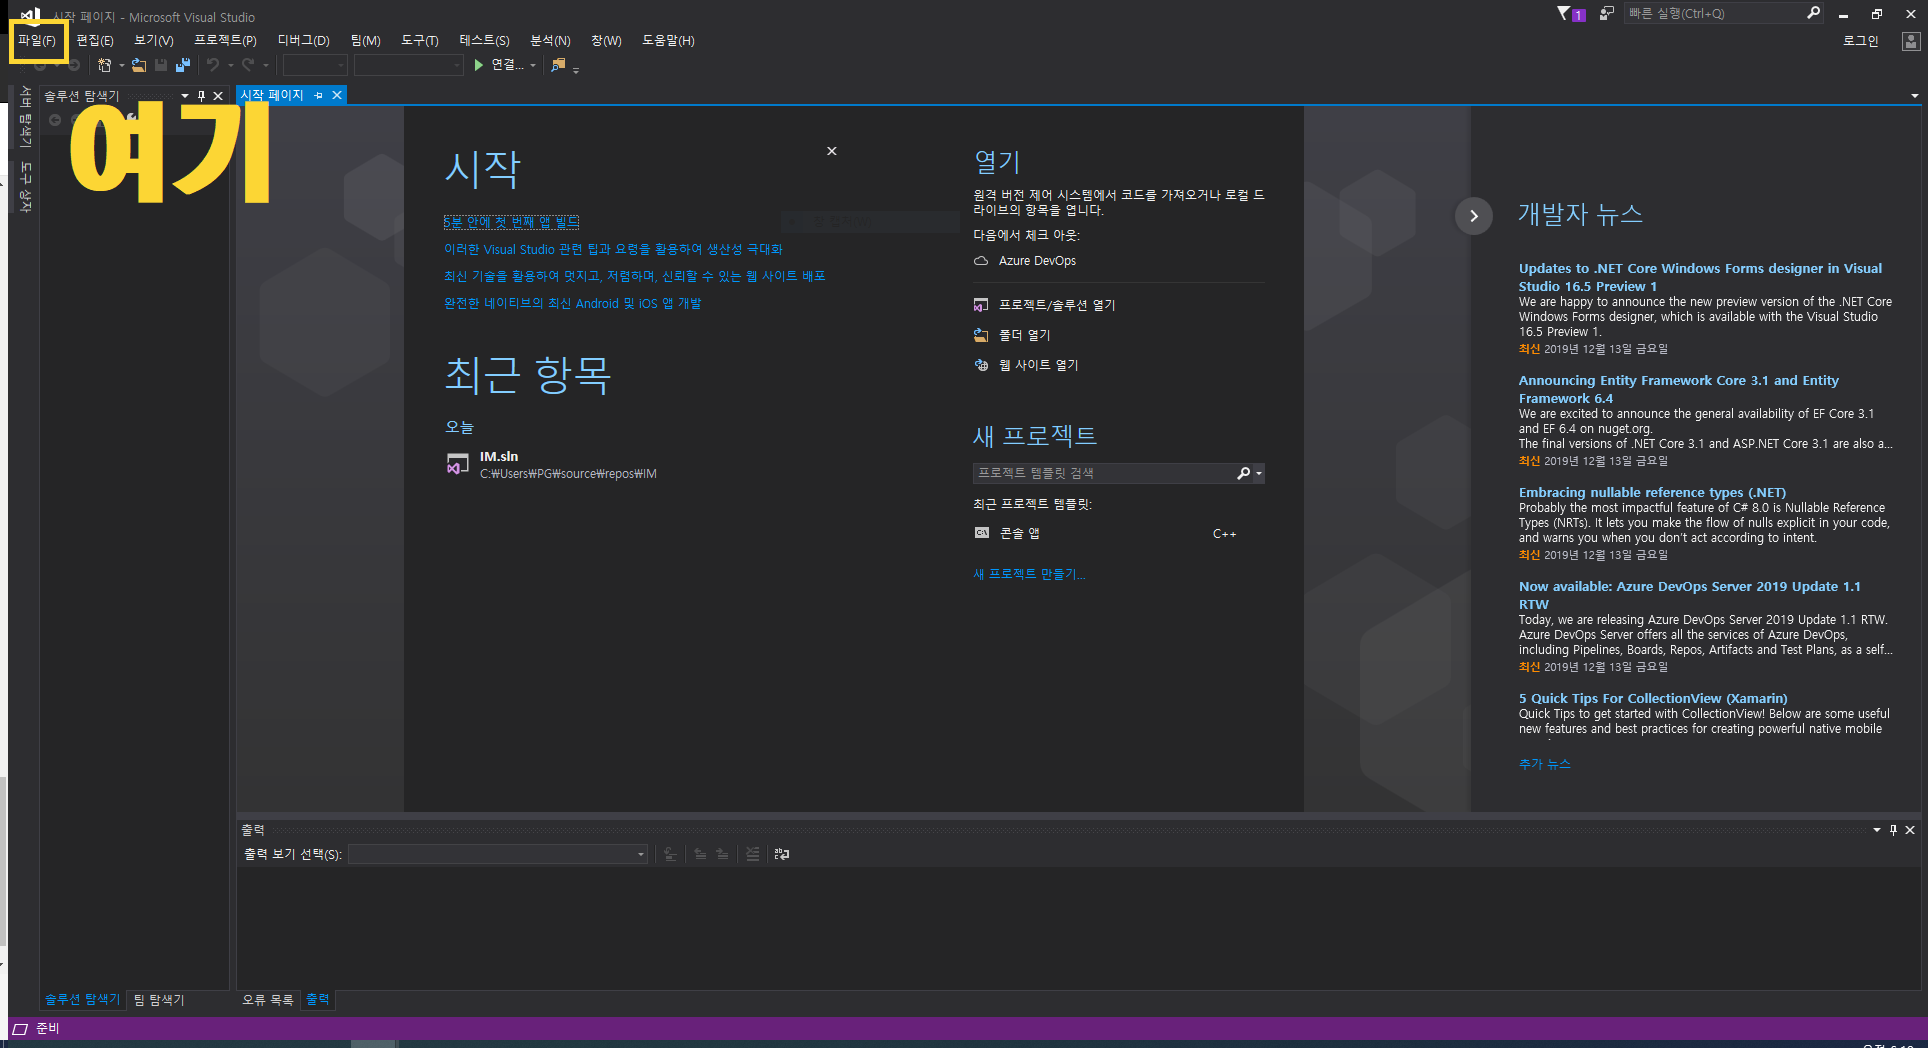Open the 도움말(H) menu
The width and height of the screenshot is (1928, 1048).
tap(668, 41)
